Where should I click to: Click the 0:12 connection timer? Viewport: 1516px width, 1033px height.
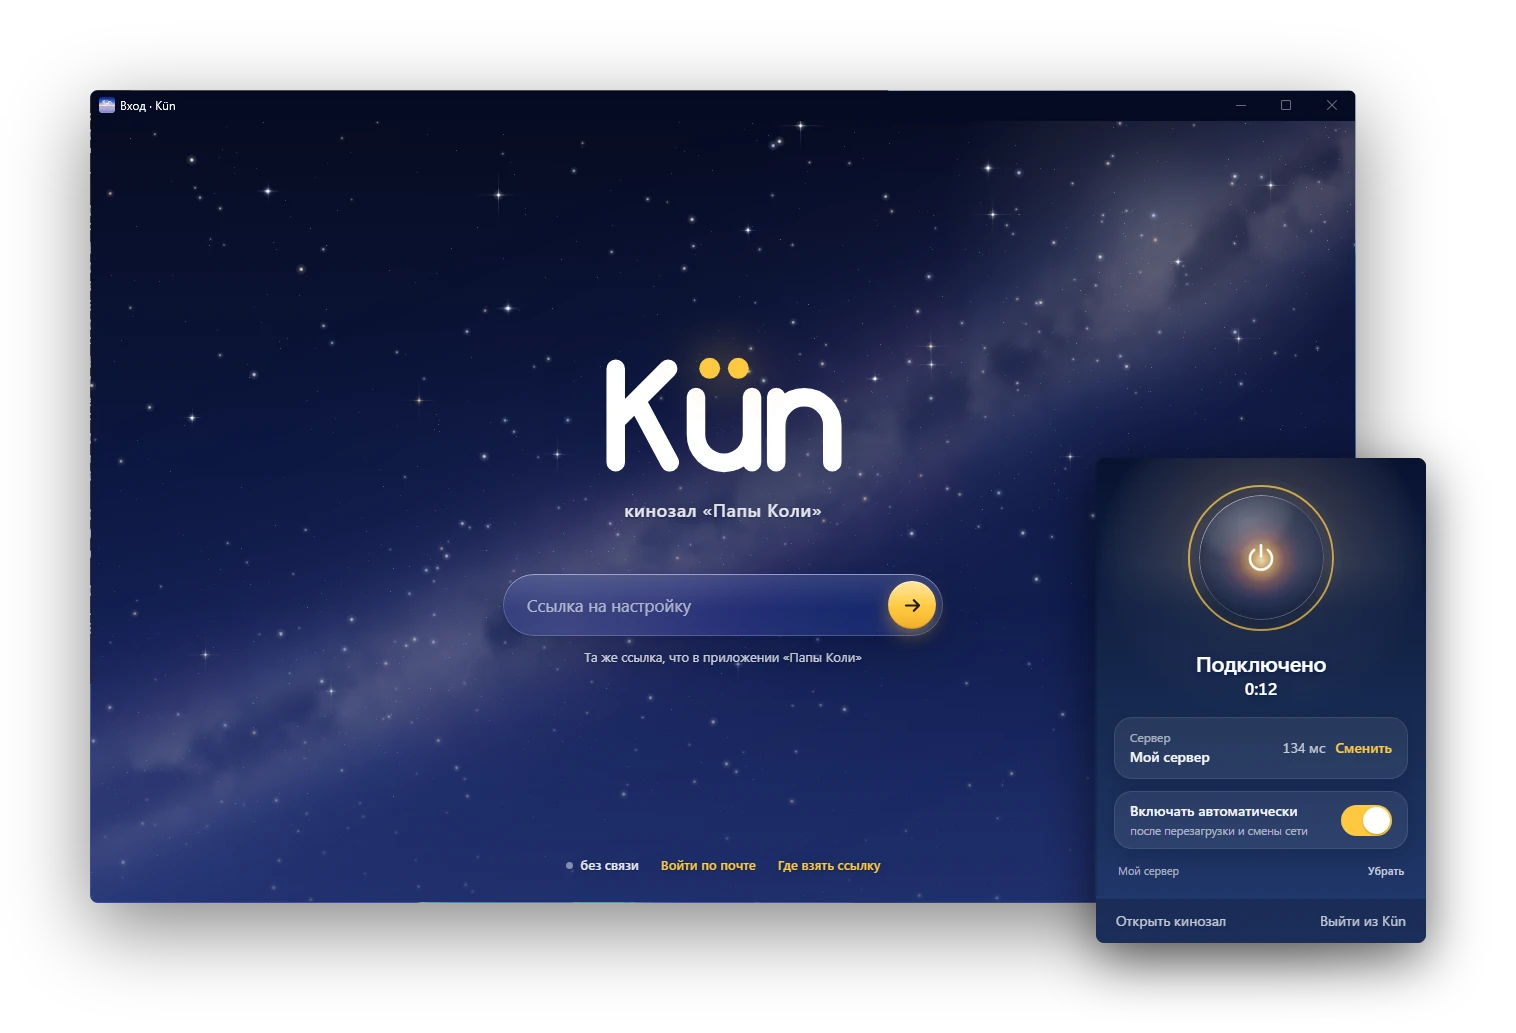tap(1261, 689)
